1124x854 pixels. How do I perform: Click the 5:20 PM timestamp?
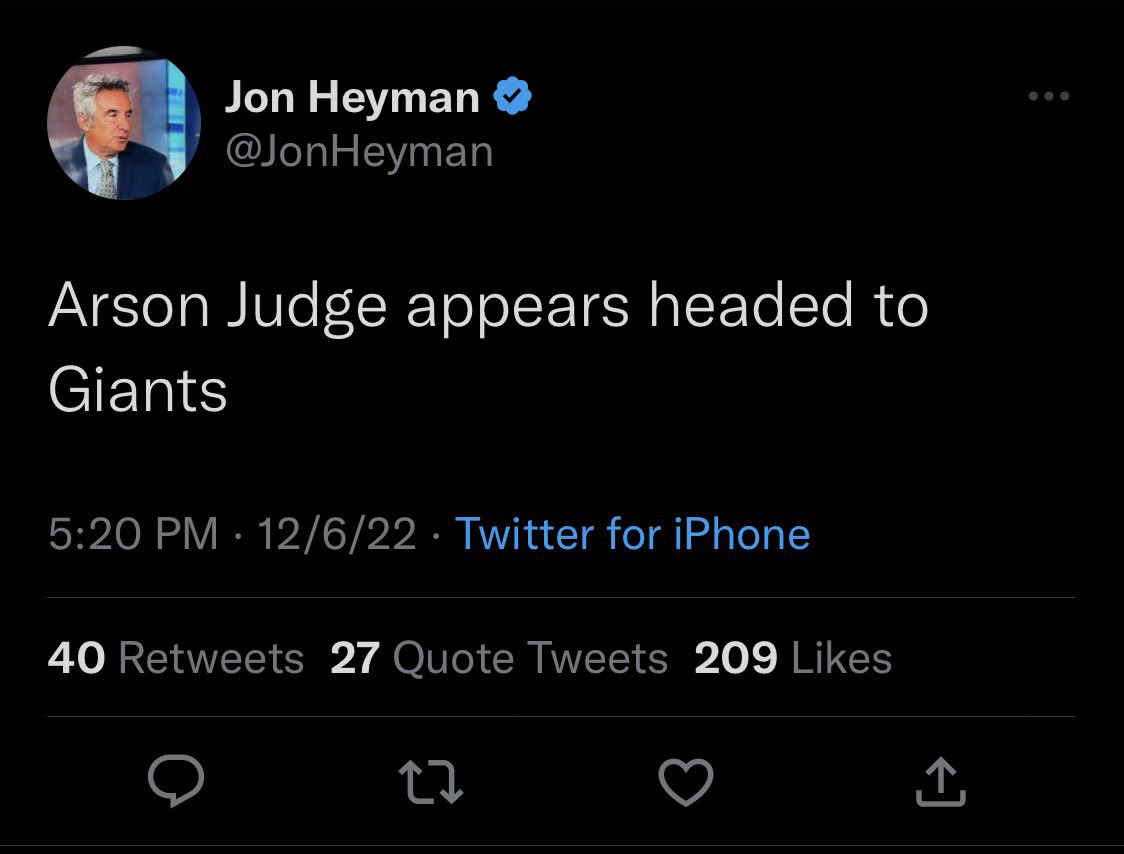tap(133, 534)
